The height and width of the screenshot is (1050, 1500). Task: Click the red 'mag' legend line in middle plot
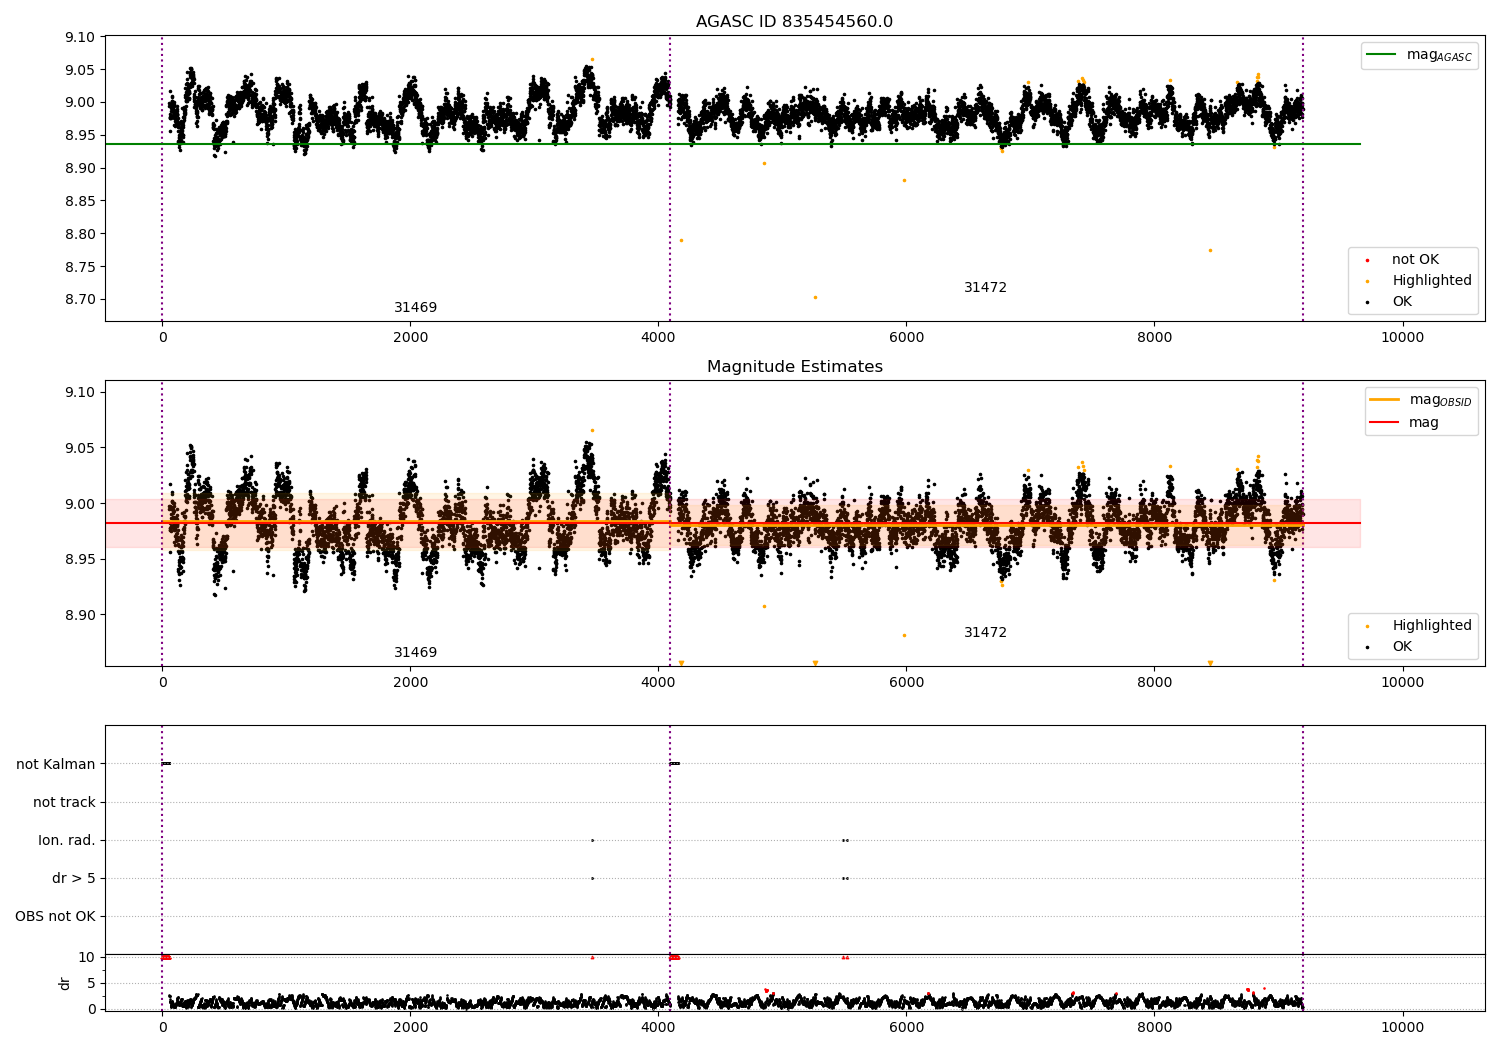click(1385, 423)
